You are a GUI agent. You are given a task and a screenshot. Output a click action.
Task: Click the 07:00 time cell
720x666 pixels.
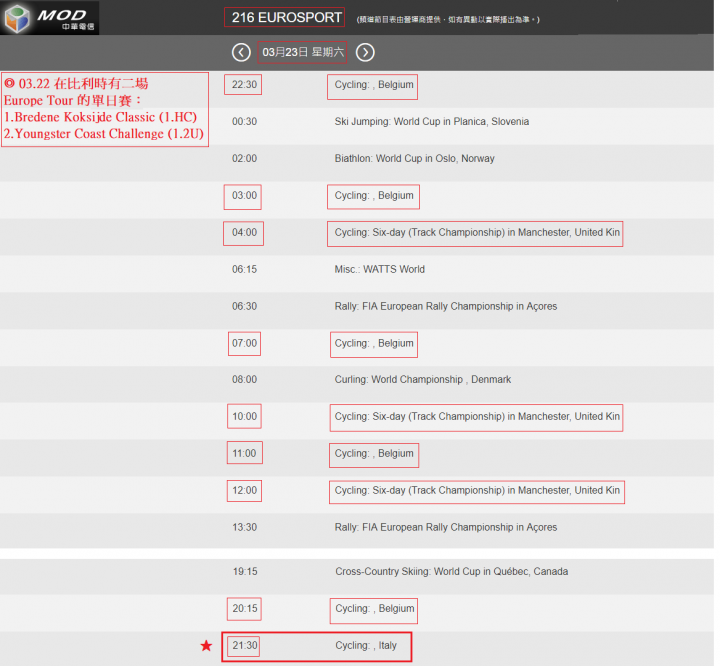pyautogui.click(x=244, y=343)
